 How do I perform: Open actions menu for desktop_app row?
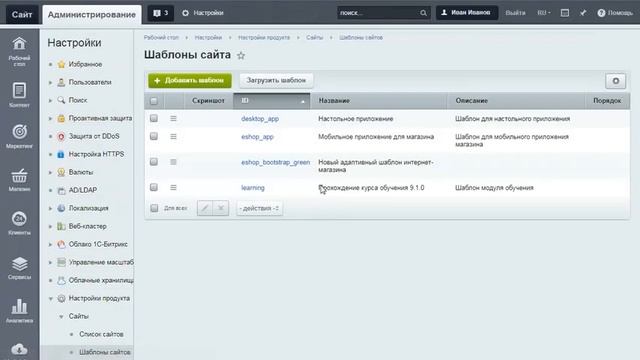coord(173,118)
